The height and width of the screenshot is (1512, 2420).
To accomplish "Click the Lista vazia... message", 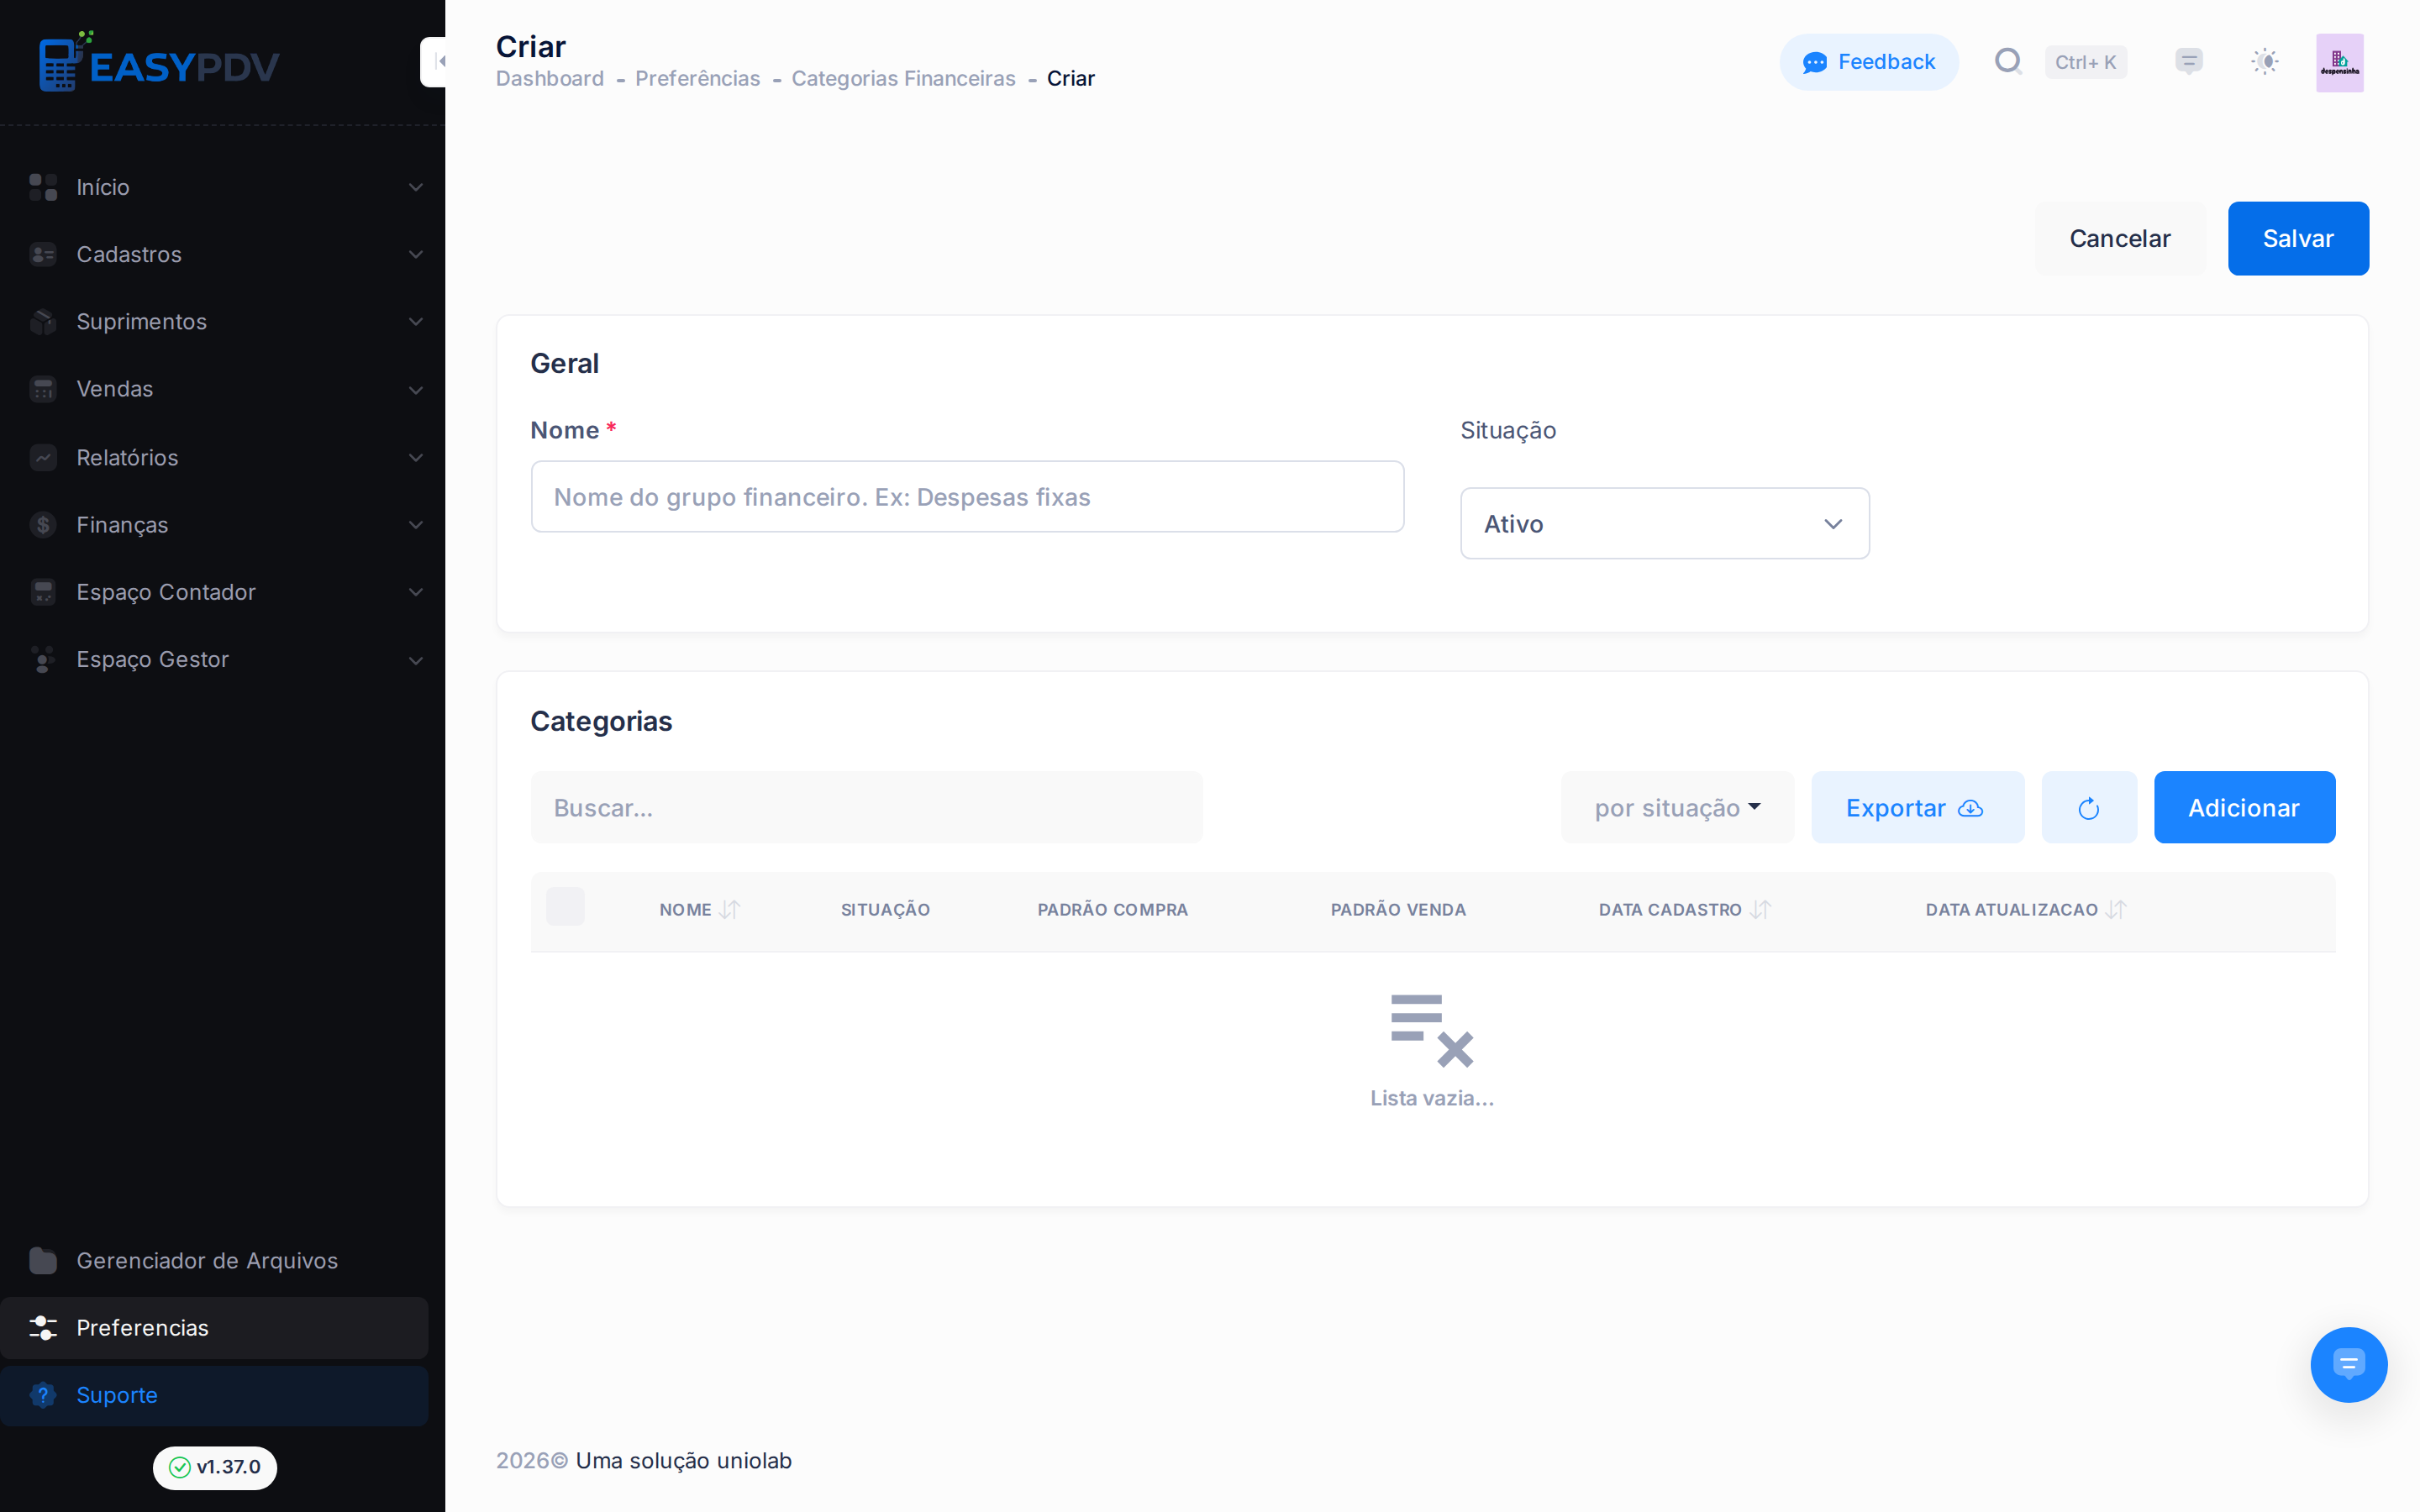I will click(1431, 1098).
